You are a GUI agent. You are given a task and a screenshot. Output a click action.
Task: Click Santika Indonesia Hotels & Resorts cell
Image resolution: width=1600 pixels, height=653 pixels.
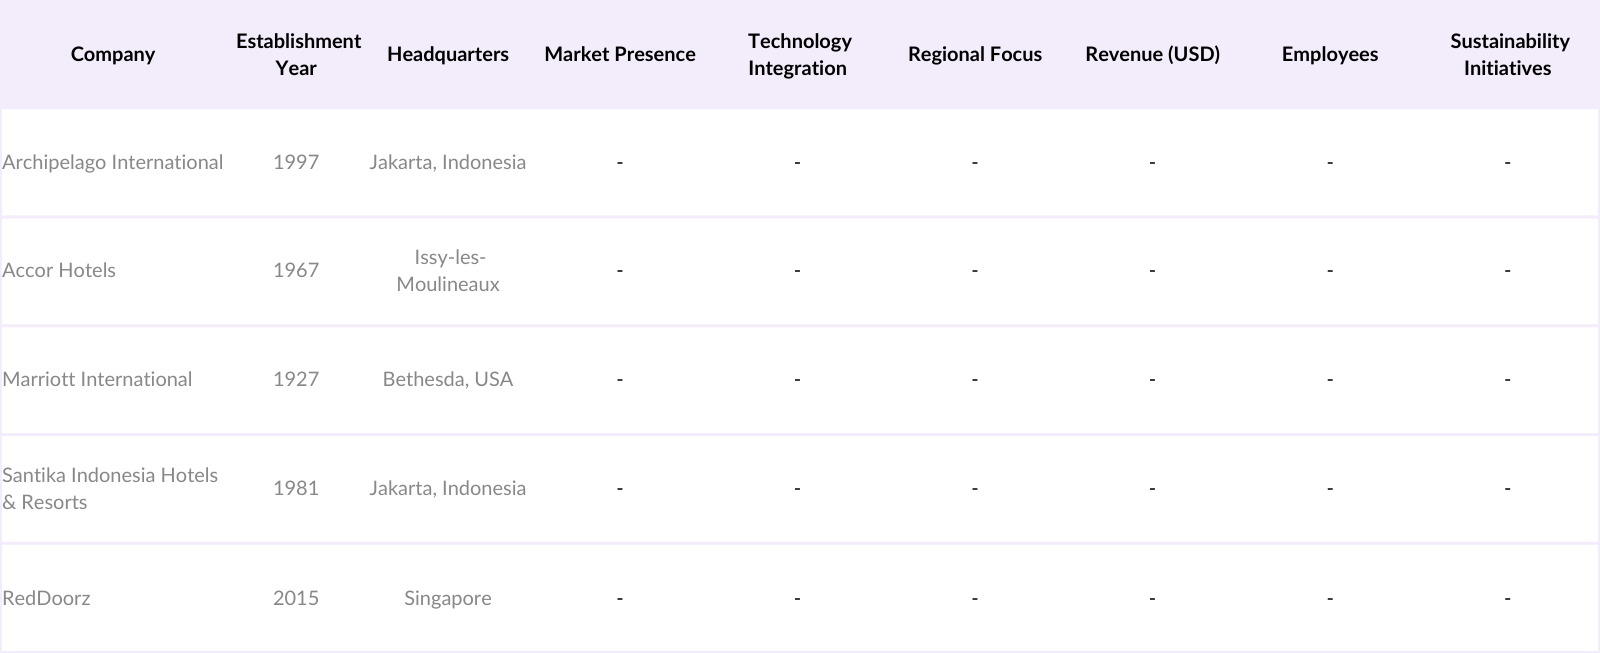tap(110, 488)
